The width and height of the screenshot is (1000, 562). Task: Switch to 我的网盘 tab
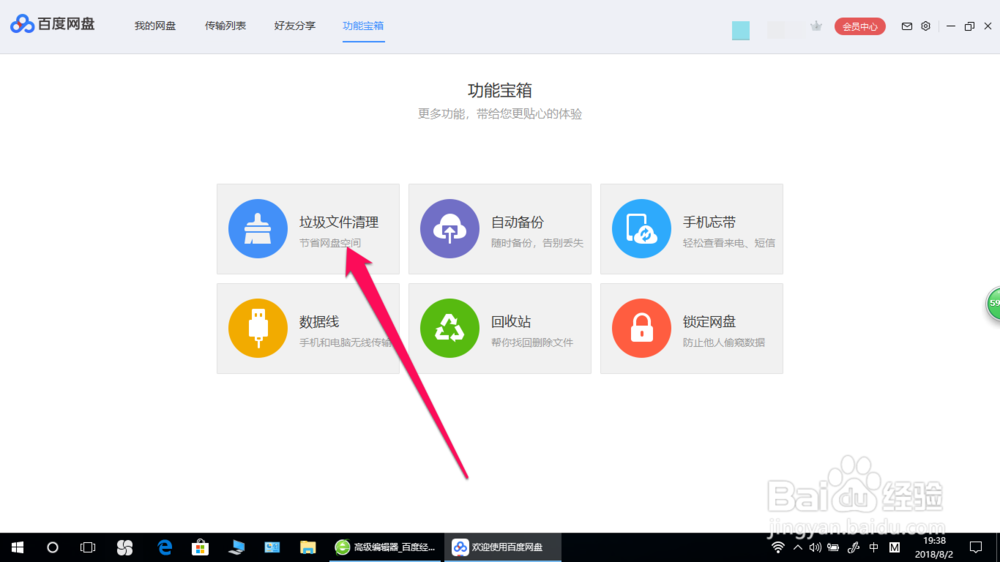[x=155, y=26]
